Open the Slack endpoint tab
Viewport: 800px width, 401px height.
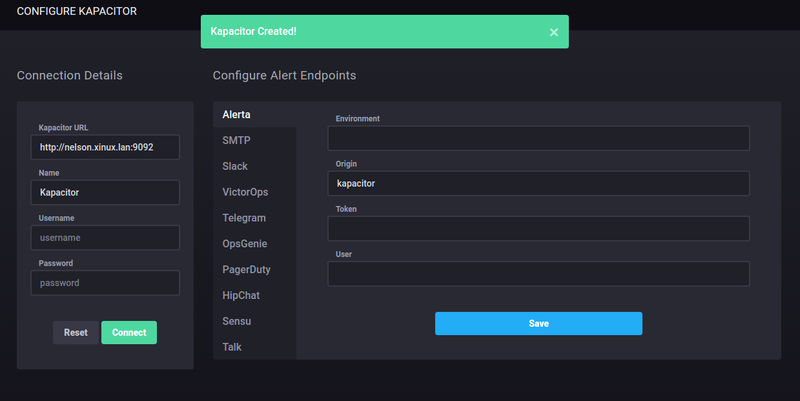pos(255,166)
